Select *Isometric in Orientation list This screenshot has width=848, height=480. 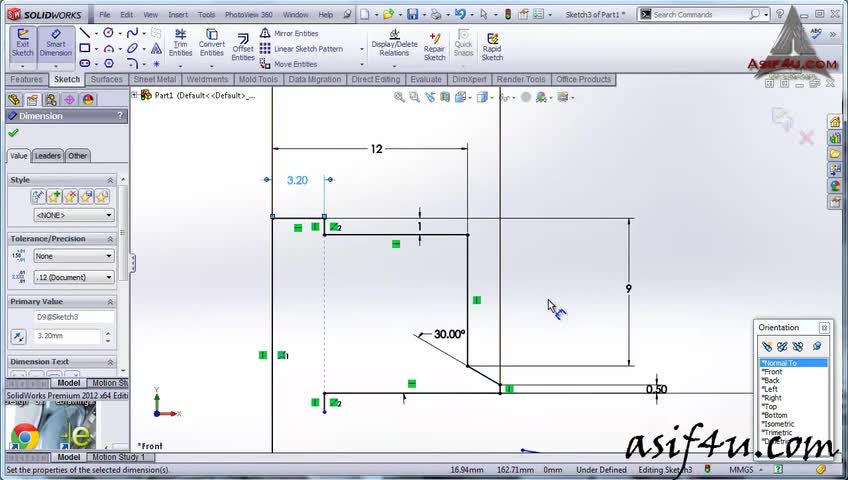779,424
